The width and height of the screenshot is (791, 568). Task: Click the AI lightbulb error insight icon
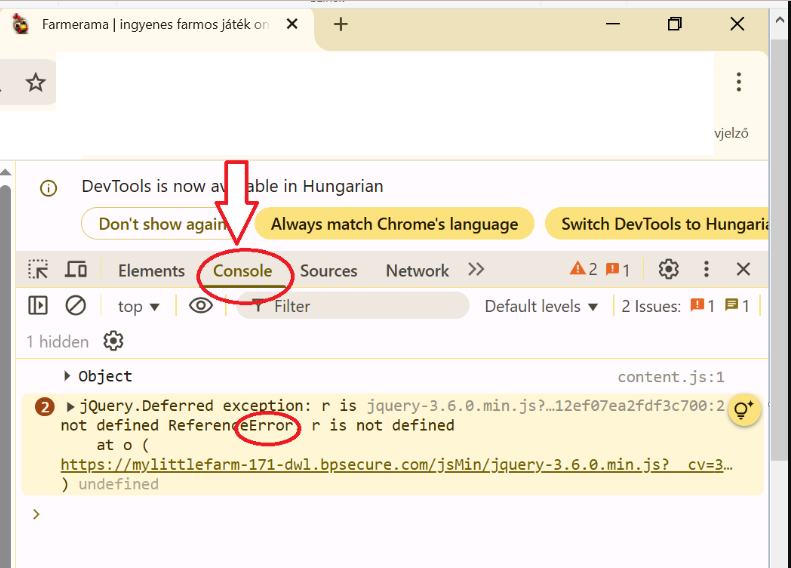[x=744, y=409]
